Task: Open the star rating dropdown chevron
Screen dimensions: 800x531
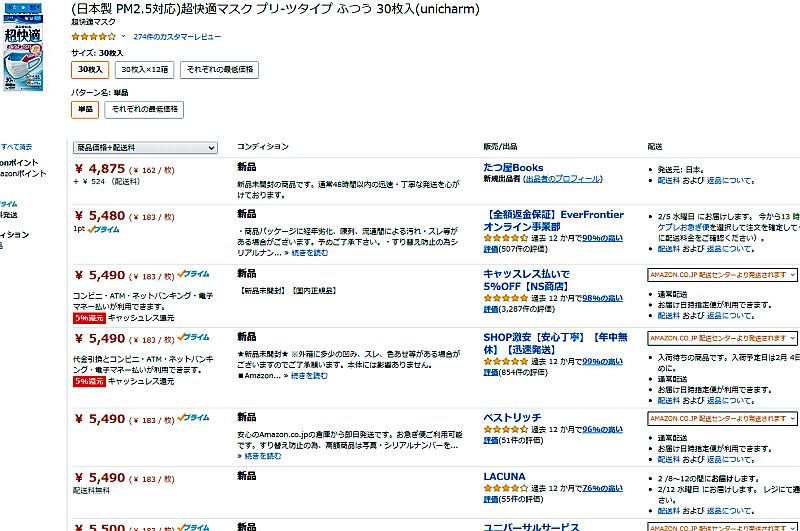Action: tap(123, 36)
